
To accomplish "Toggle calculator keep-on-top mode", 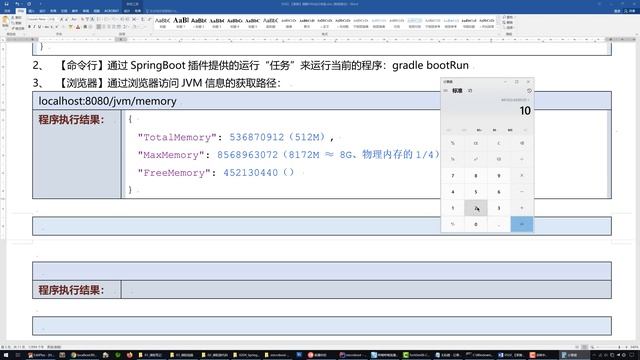I will coord(470,91).
